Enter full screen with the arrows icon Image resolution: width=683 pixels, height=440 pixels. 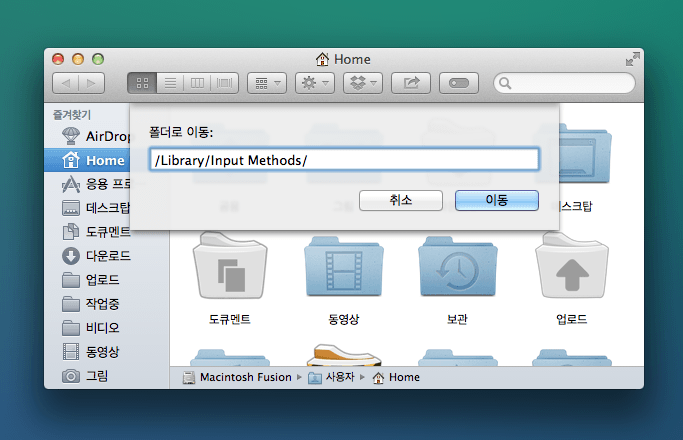(x=631, y=59)
